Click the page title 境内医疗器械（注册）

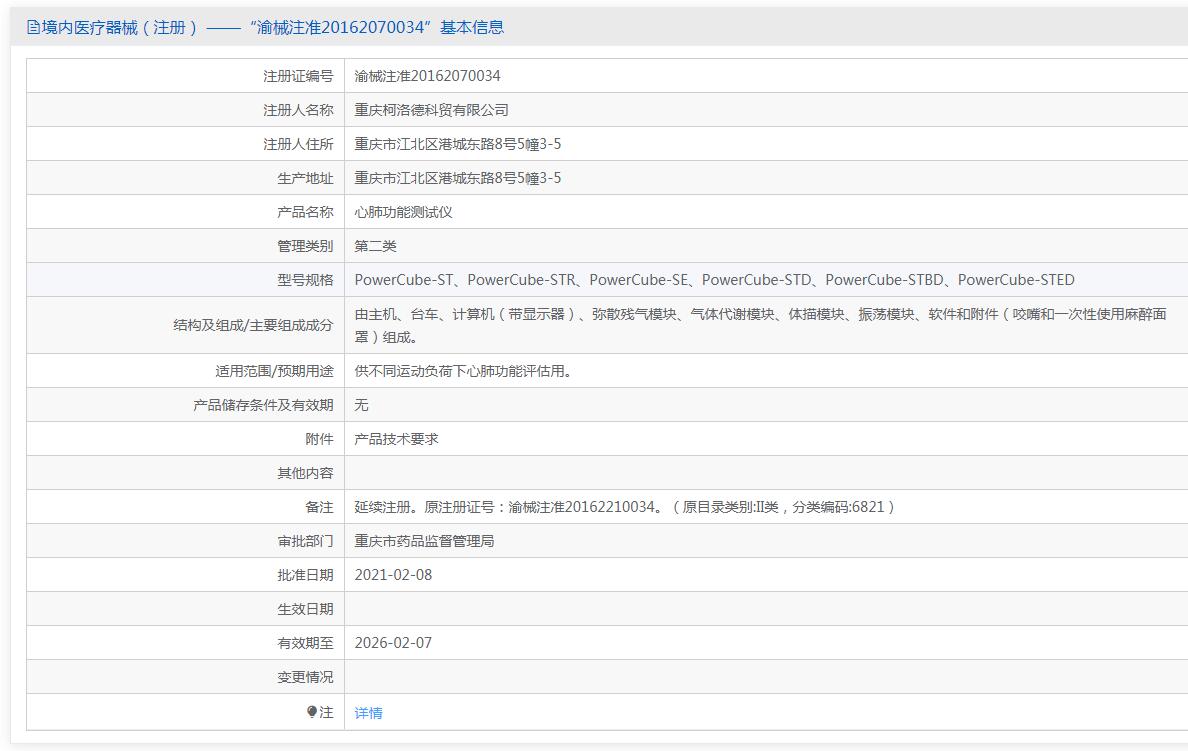pyautogui.click(x=120, y=27)
